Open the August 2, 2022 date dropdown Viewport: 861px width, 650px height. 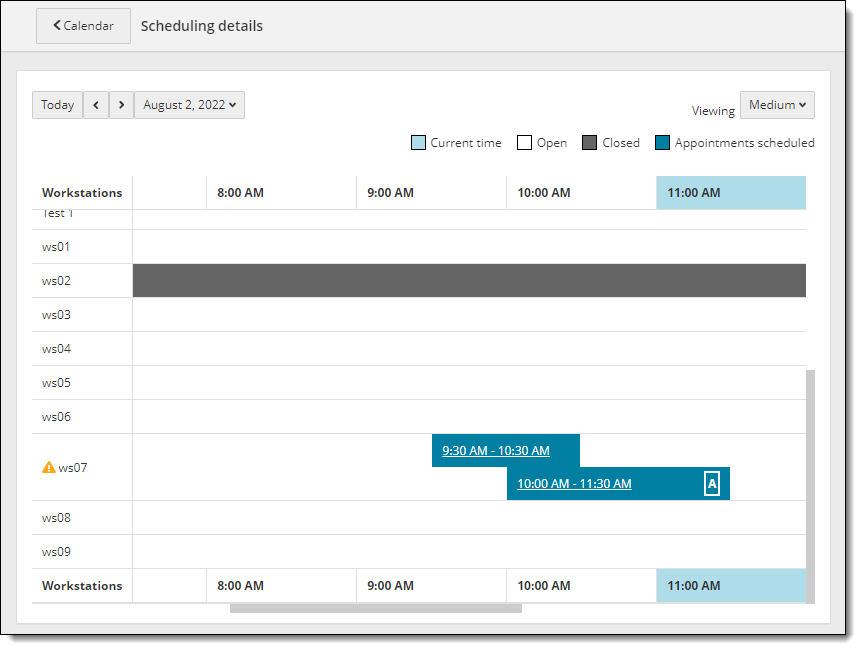click(189, 105)
